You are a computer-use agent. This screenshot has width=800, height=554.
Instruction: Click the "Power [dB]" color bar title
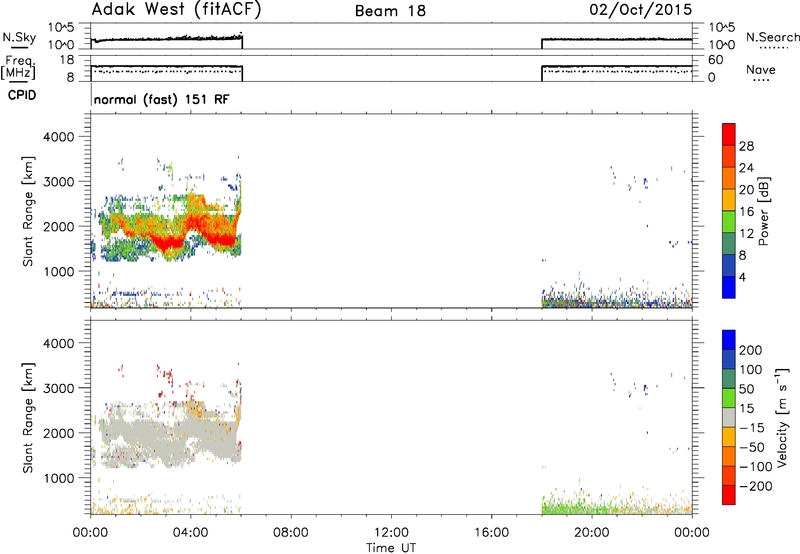(763, 211)
